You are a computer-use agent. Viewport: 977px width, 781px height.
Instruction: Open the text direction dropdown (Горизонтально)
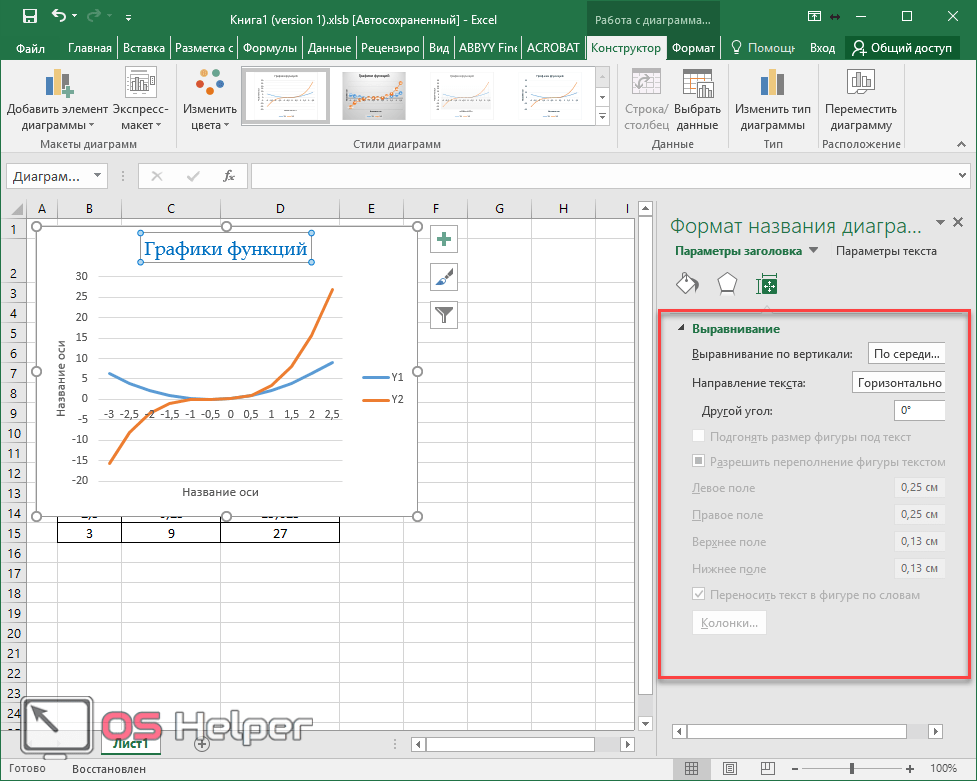click(898, 382)
